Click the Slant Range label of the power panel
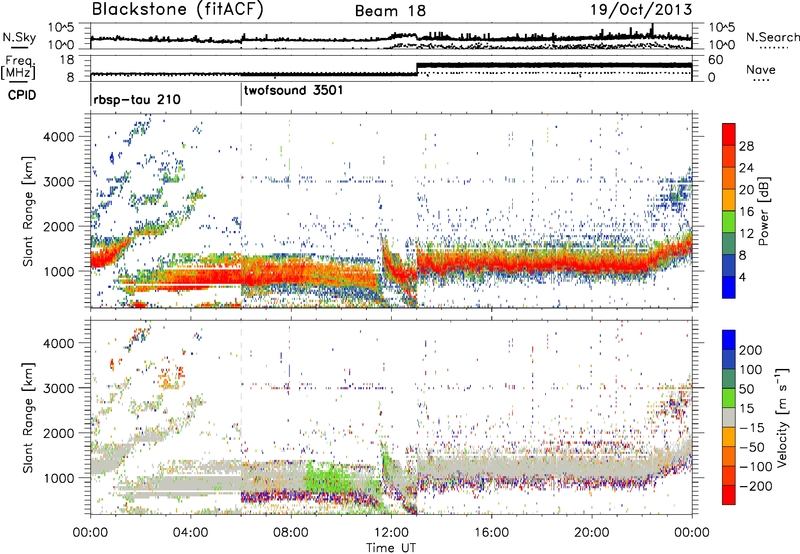The image size is (800, 554). [x=28, y=212]
